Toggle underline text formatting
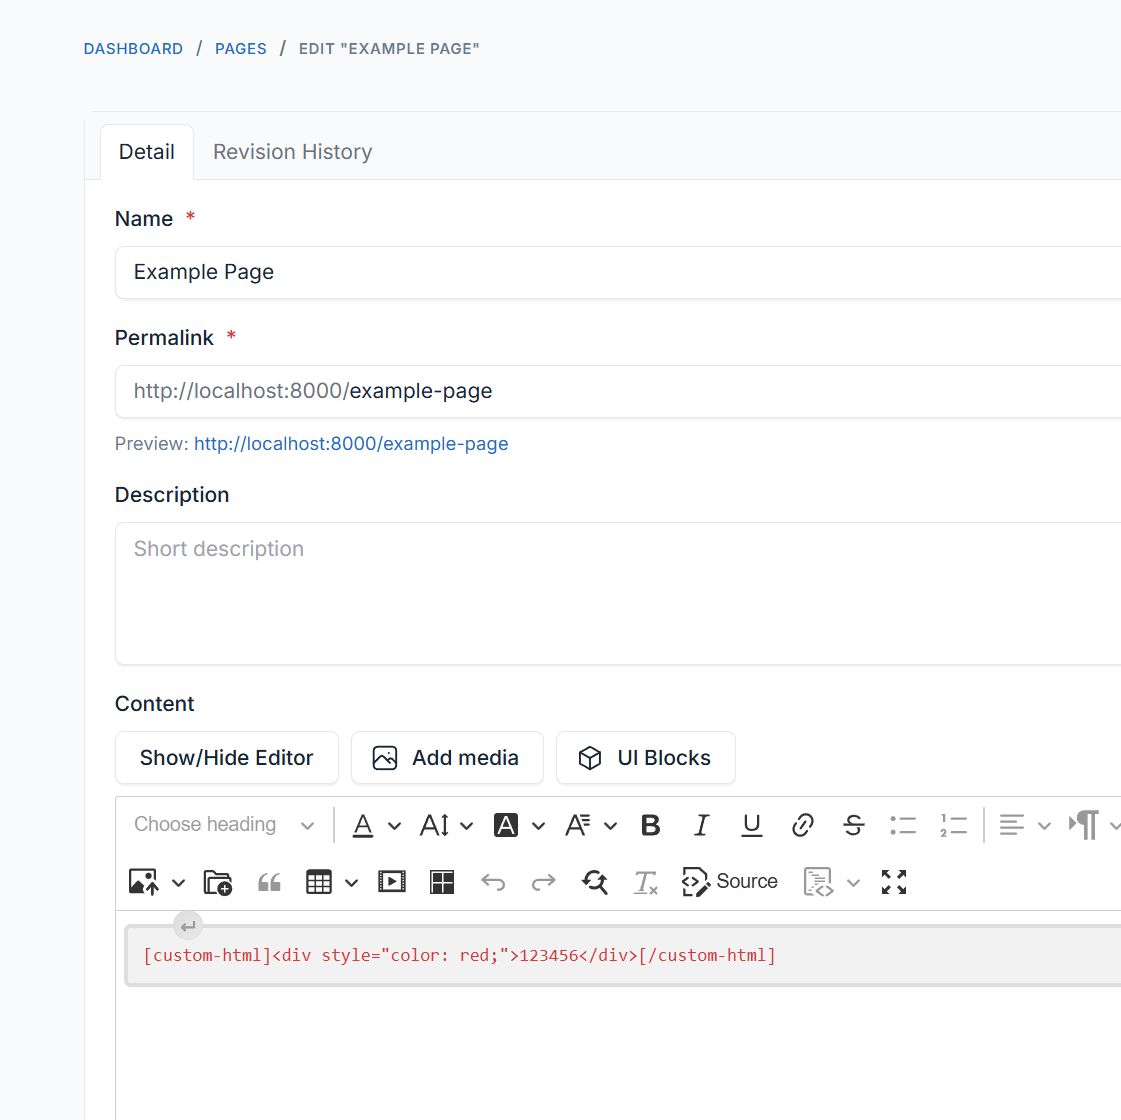 (752, 825)
